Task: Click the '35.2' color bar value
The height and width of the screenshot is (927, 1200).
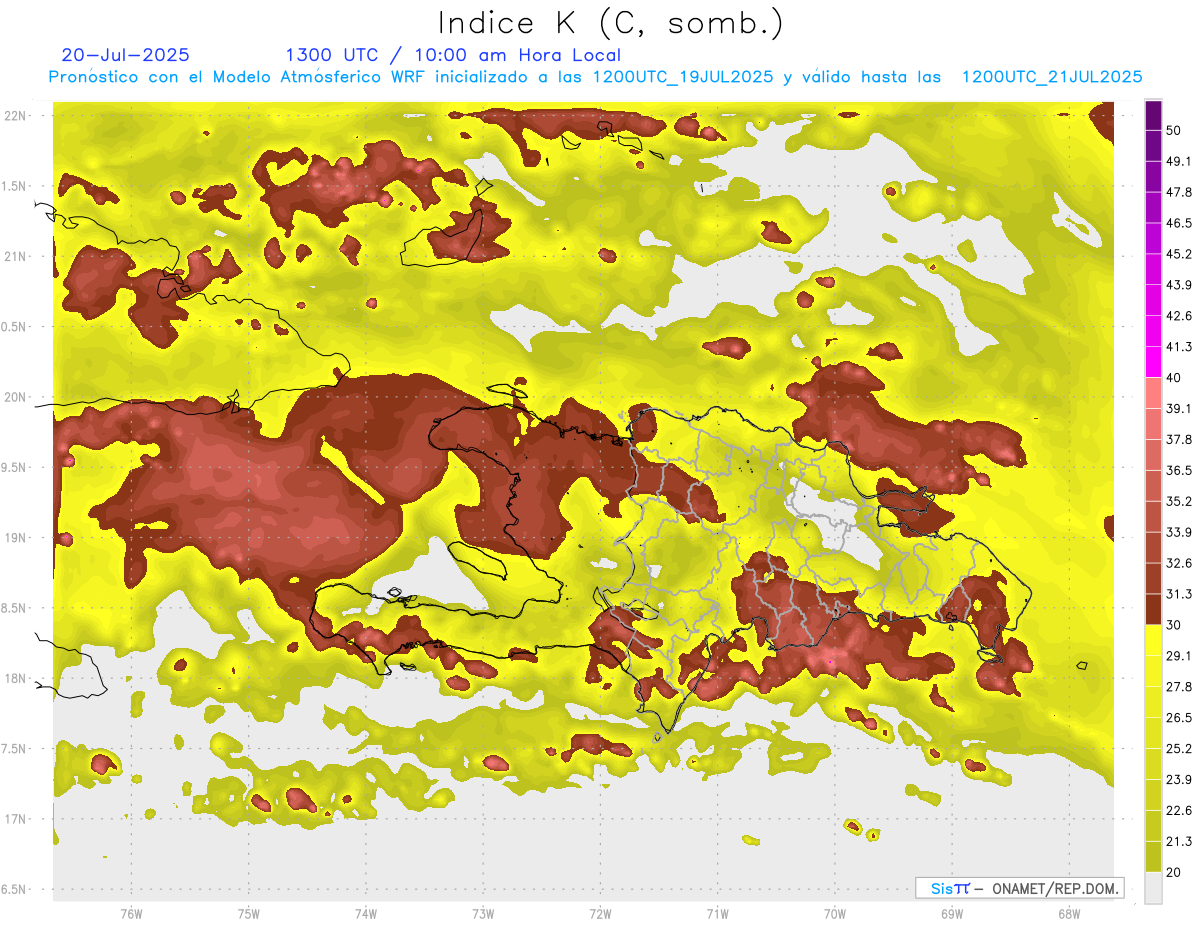Action: (1179, 501)
